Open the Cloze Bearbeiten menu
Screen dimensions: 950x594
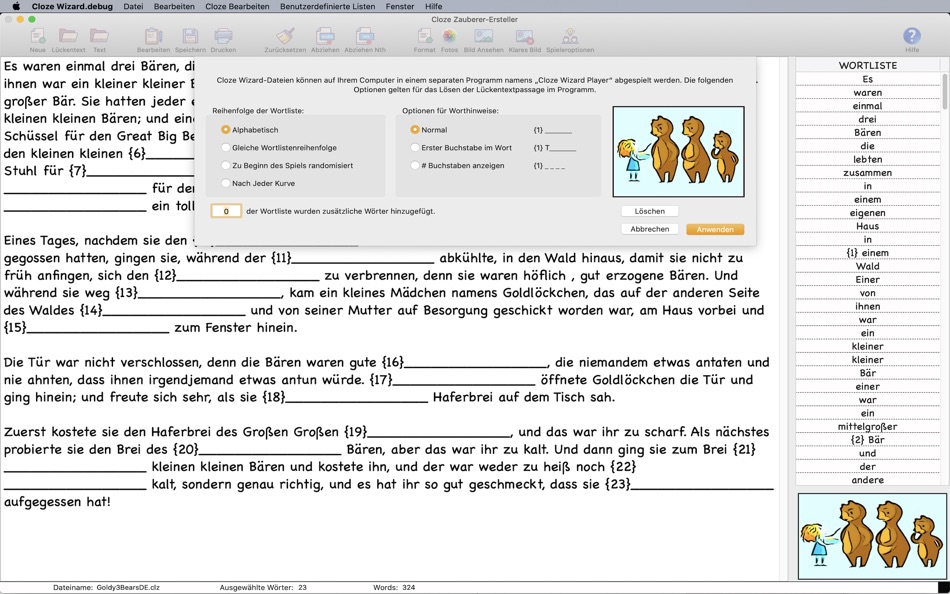click(237, 6)
